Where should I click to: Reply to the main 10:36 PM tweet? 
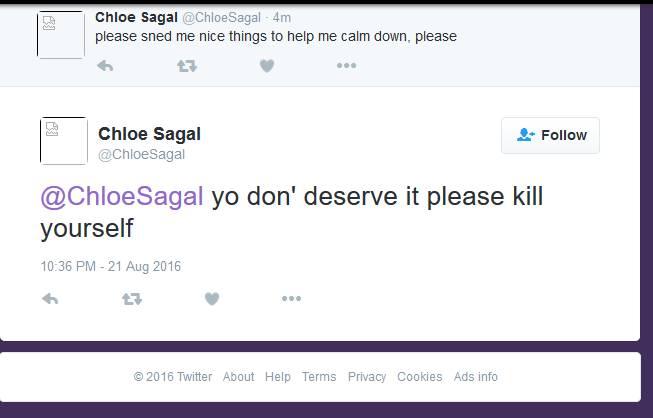[x=50, y=299]
